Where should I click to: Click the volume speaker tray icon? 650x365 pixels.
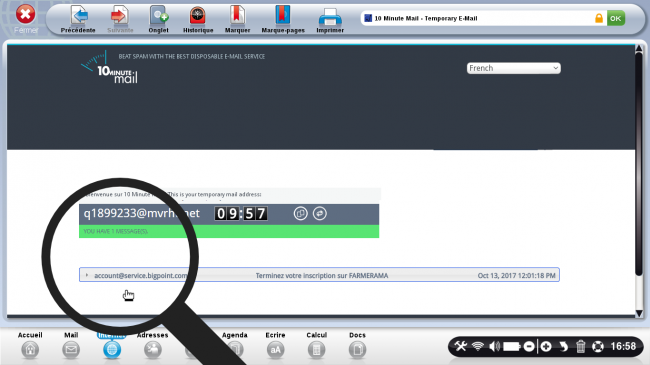coord(495,346)
